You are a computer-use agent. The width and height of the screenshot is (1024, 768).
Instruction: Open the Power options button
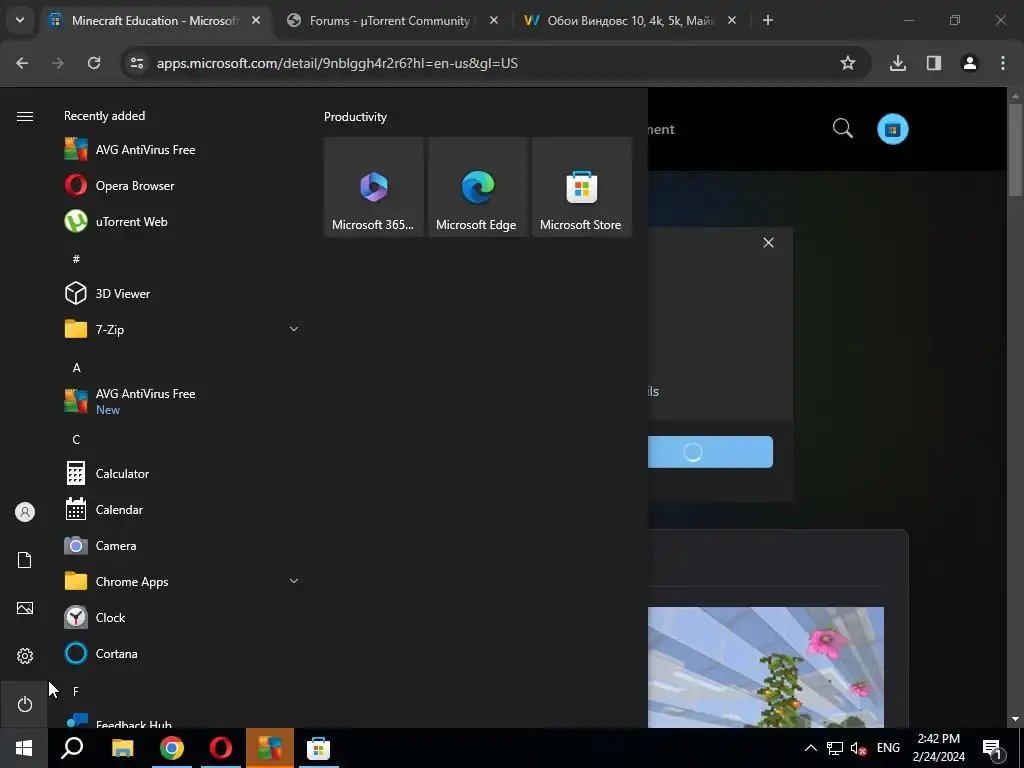pyautogui.click(x=25, y=704)
